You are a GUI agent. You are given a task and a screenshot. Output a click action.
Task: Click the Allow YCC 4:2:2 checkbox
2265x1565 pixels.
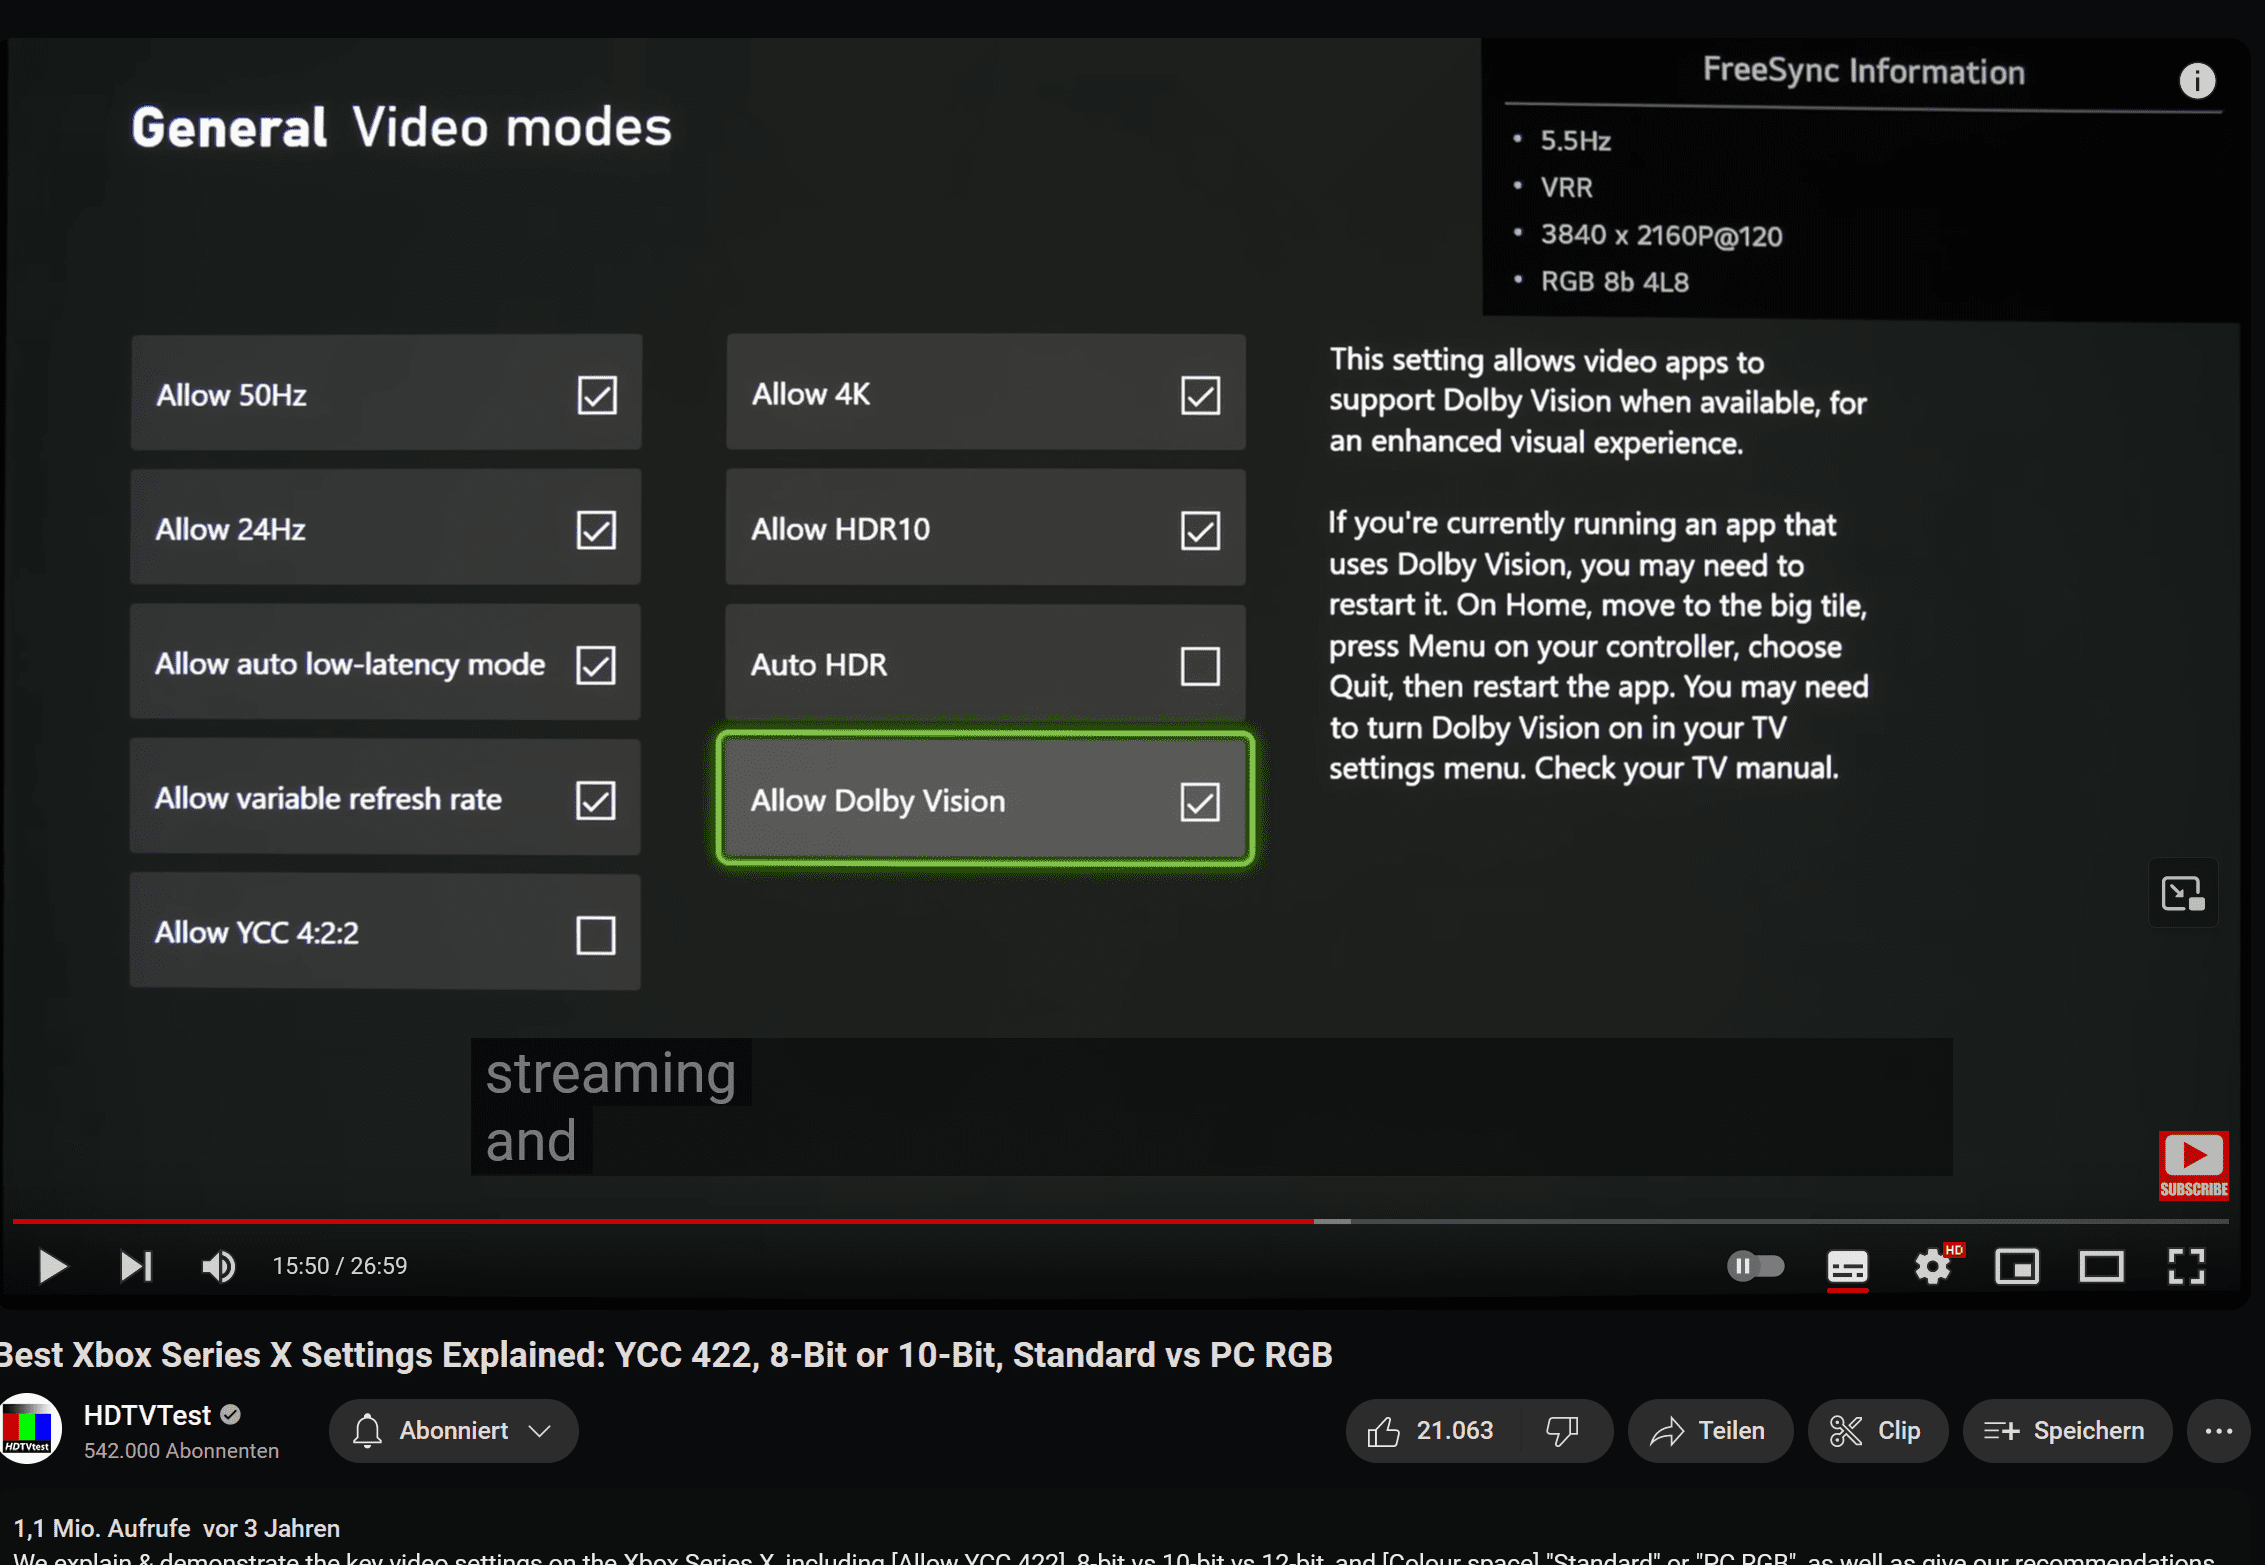point(595,935)
